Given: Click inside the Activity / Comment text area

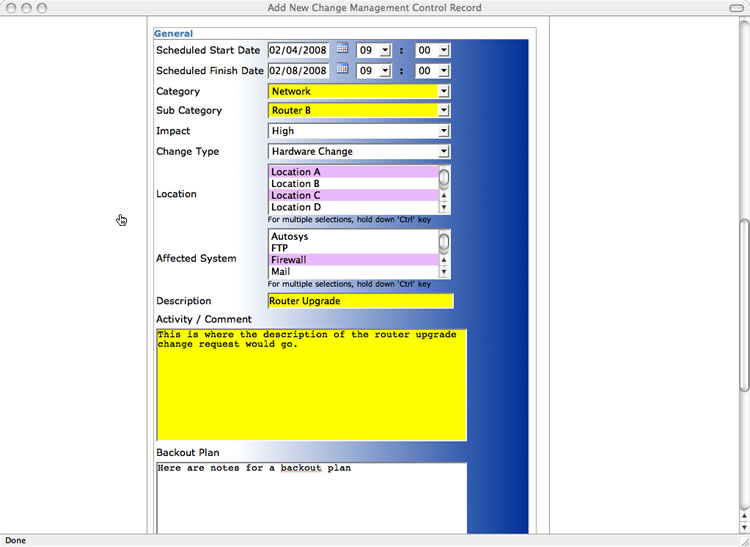Looking at the screenshot, I should 311,385.
